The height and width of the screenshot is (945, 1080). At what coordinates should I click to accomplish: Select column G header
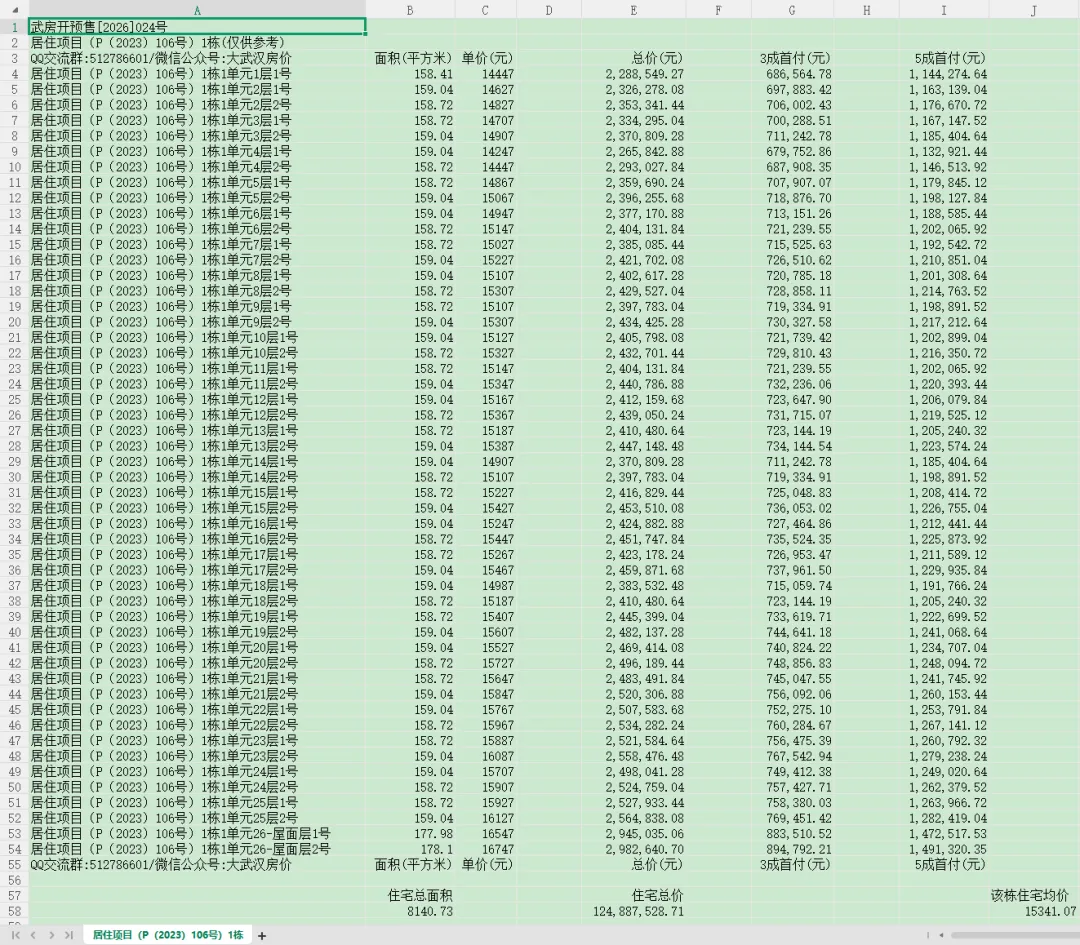pyautogui.click(x=792, y=10)
